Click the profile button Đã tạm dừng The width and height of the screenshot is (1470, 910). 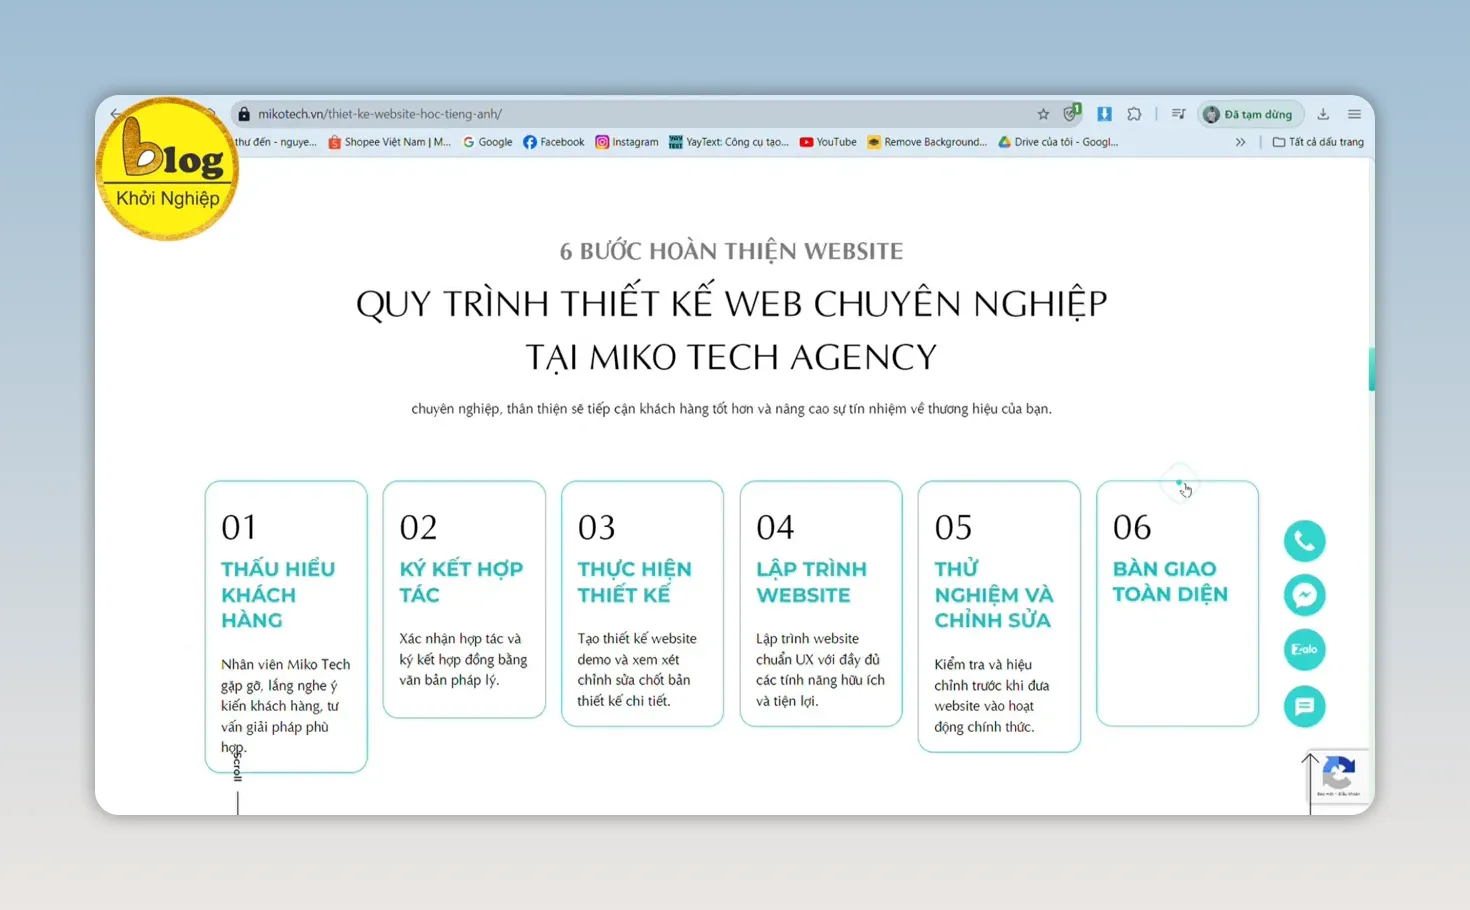1250,114
